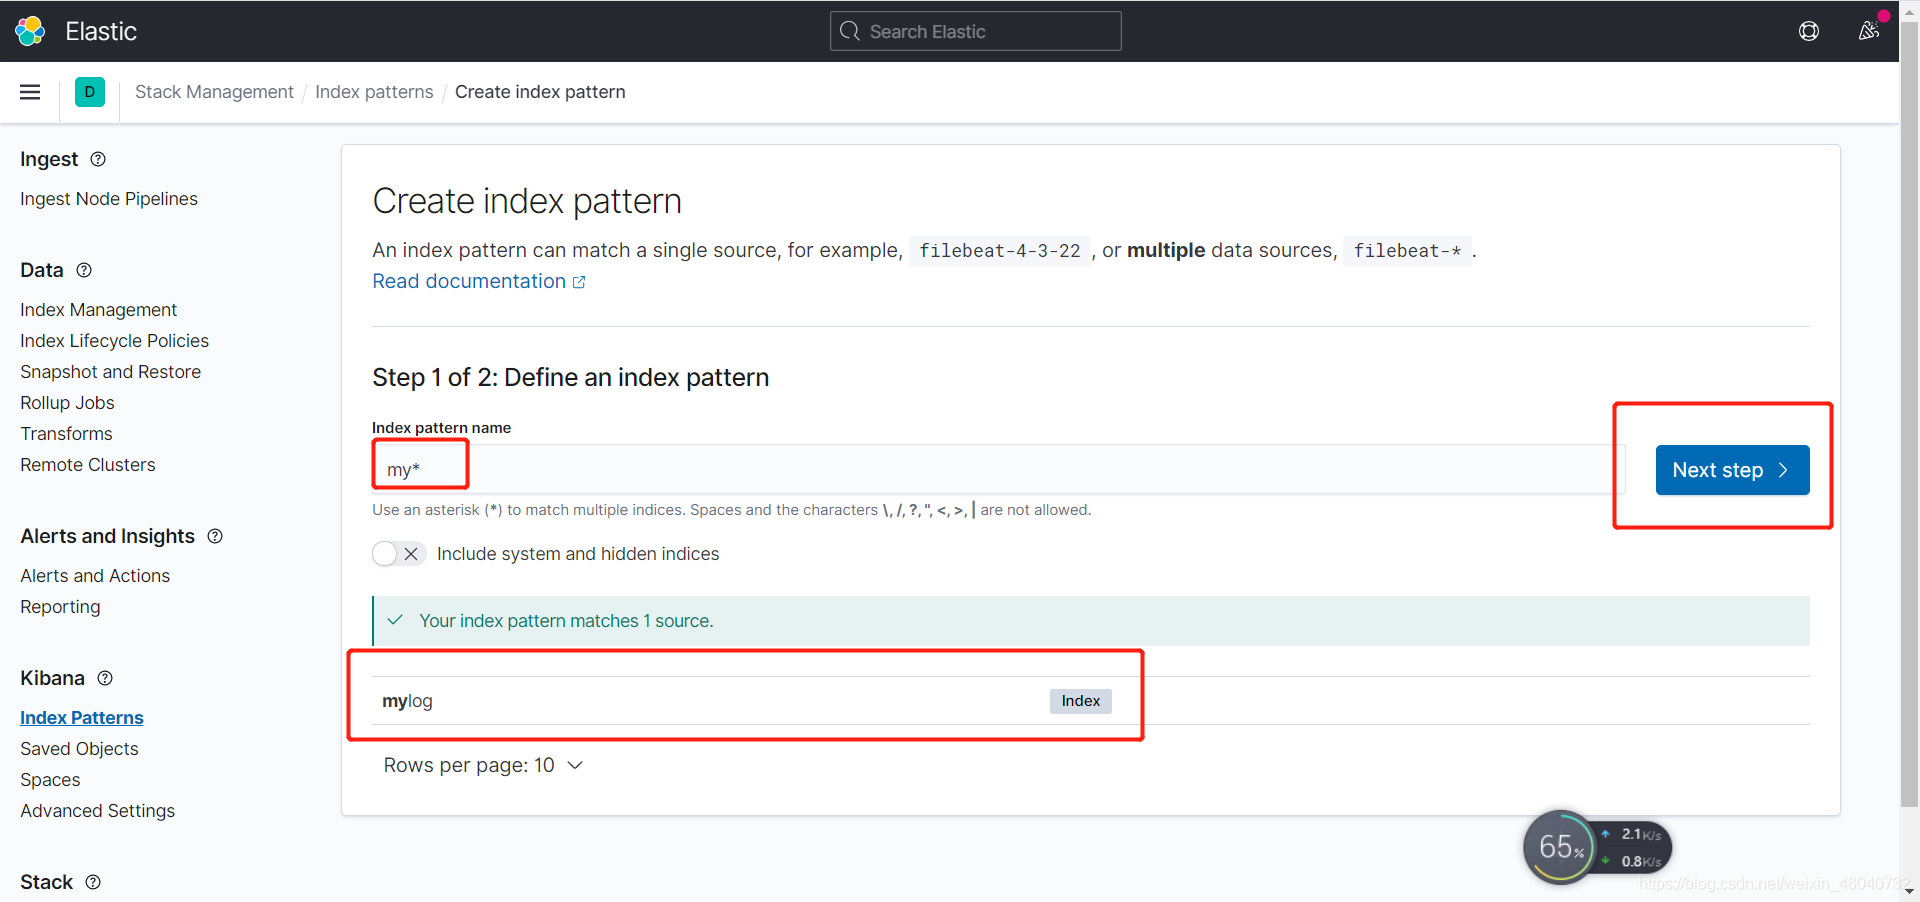Open the hamburger navigation menu
This screenshot has width=1920, height=902.
30,92
